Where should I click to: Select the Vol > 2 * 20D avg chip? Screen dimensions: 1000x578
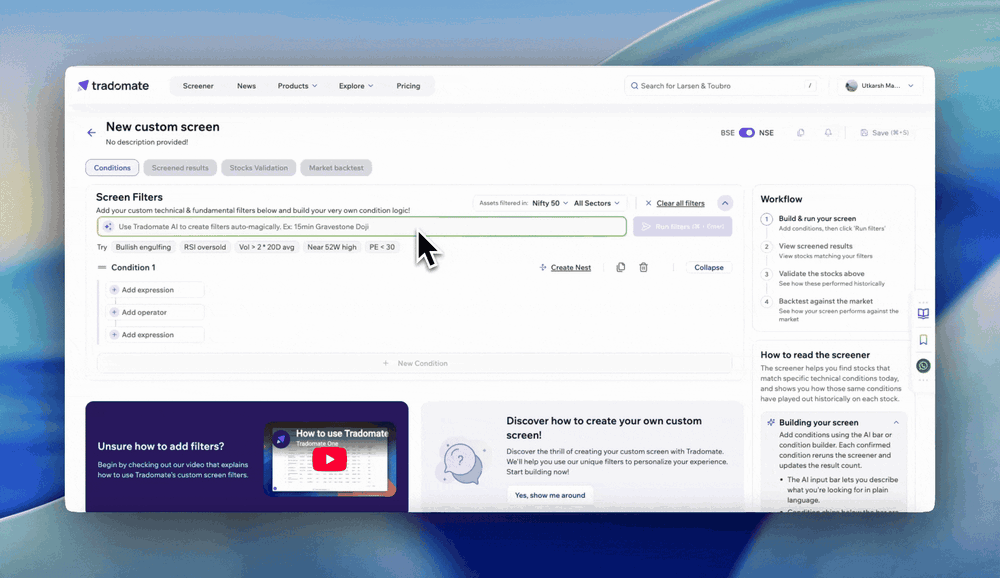click(267, 247)
